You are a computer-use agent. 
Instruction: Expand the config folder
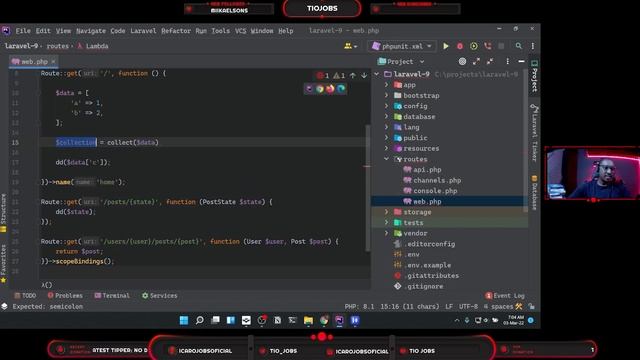coord(387,106)
